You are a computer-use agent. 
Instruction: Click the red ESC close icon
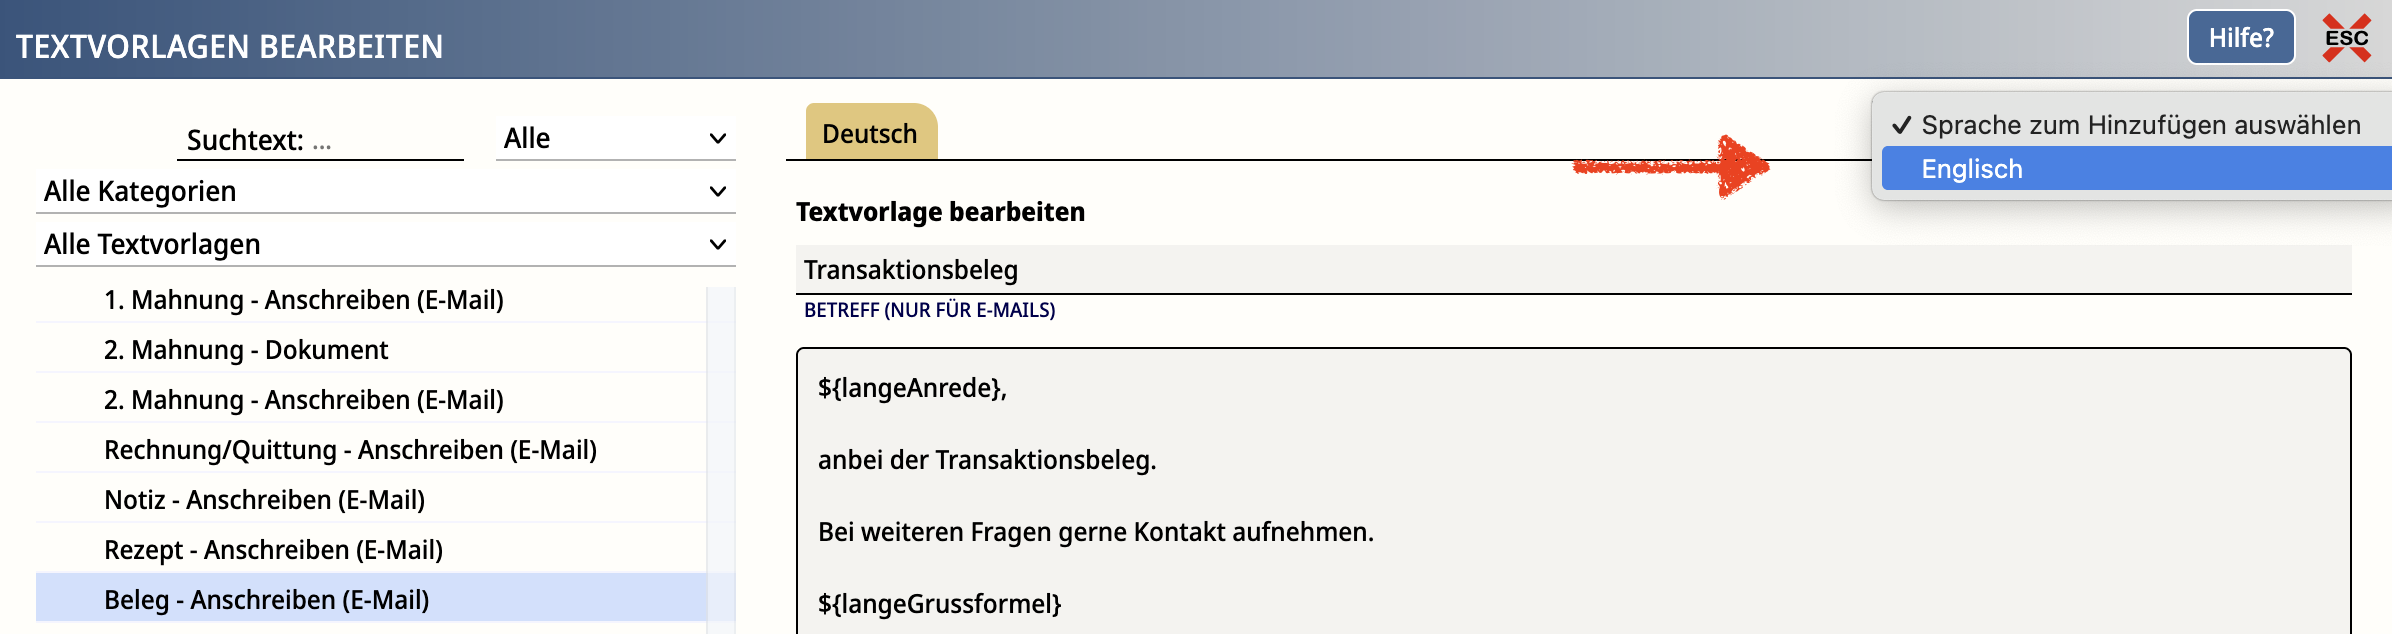(2346, 38)
